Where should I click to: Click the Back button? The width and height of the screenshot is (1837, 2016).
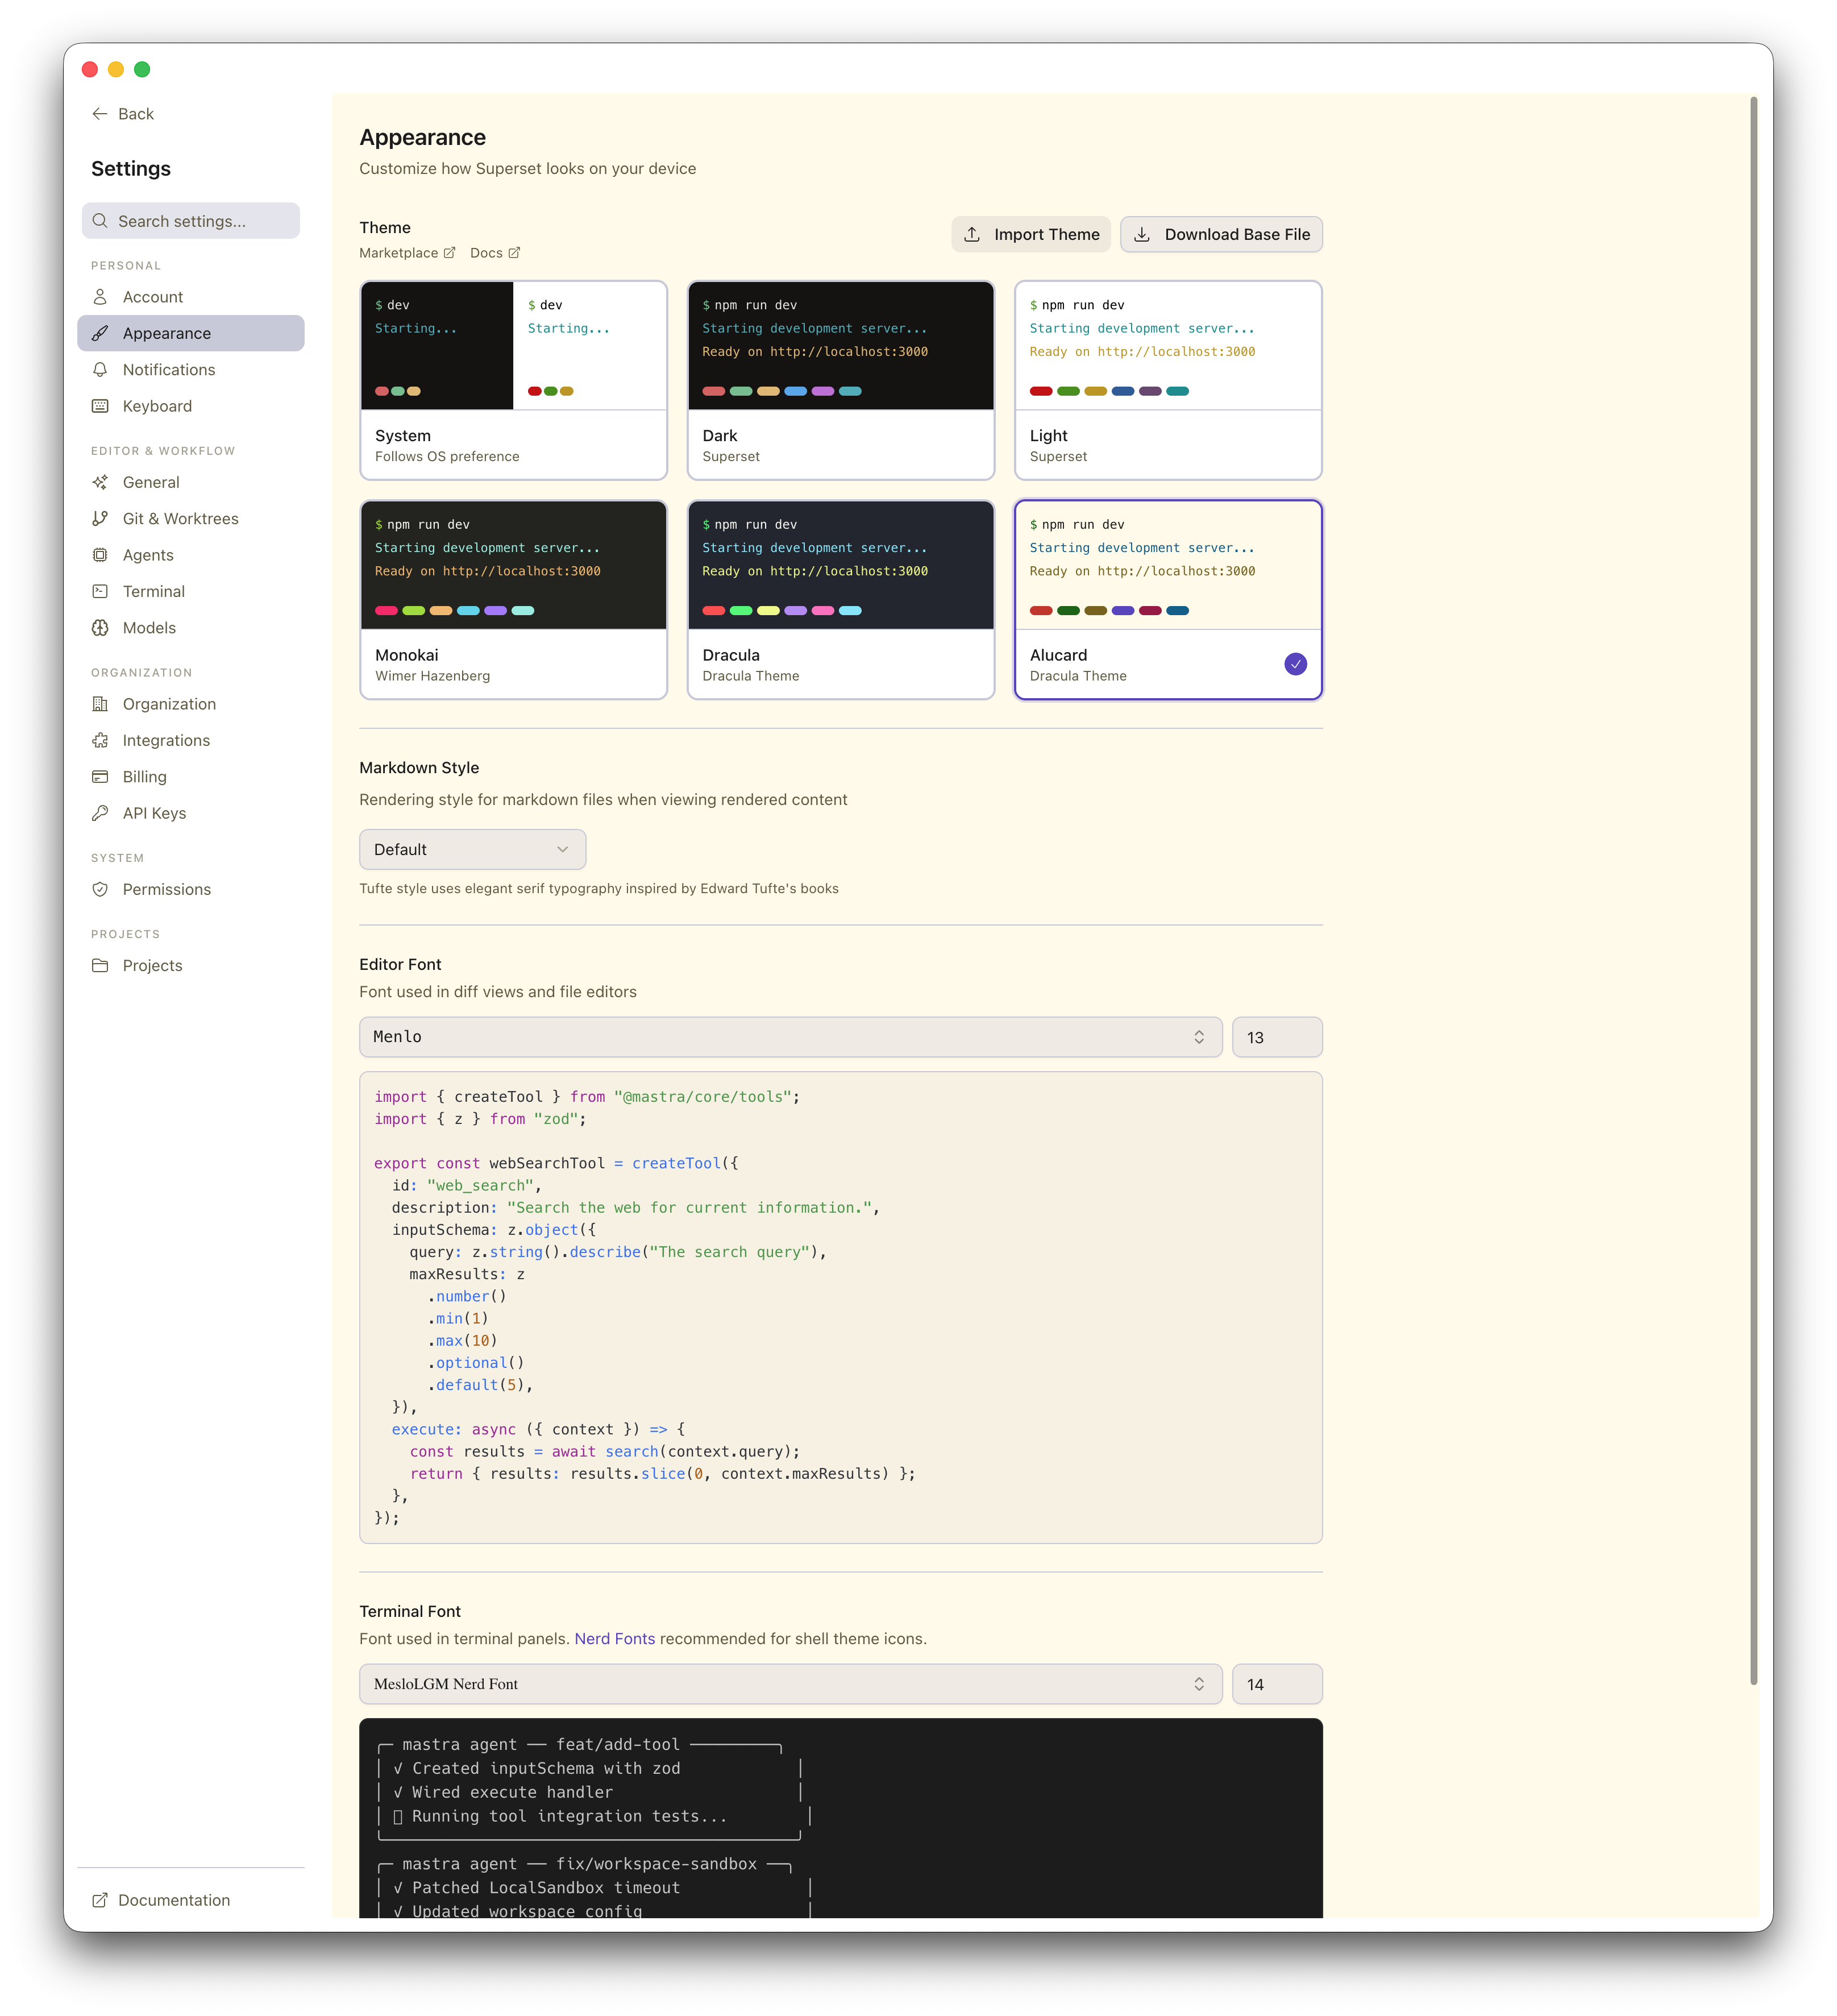coord(123,114)
